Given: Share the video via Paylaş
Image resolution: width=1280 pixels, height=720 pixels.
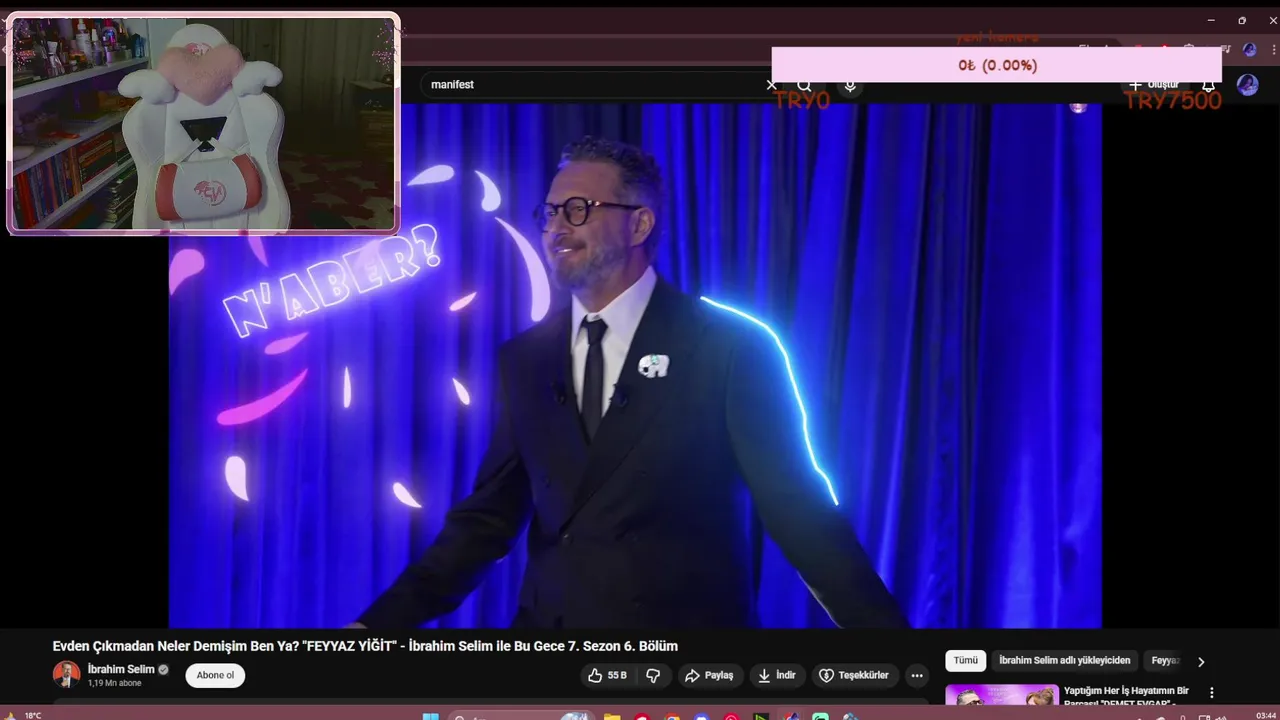Looking at the screenshot, I should [709, 676].
